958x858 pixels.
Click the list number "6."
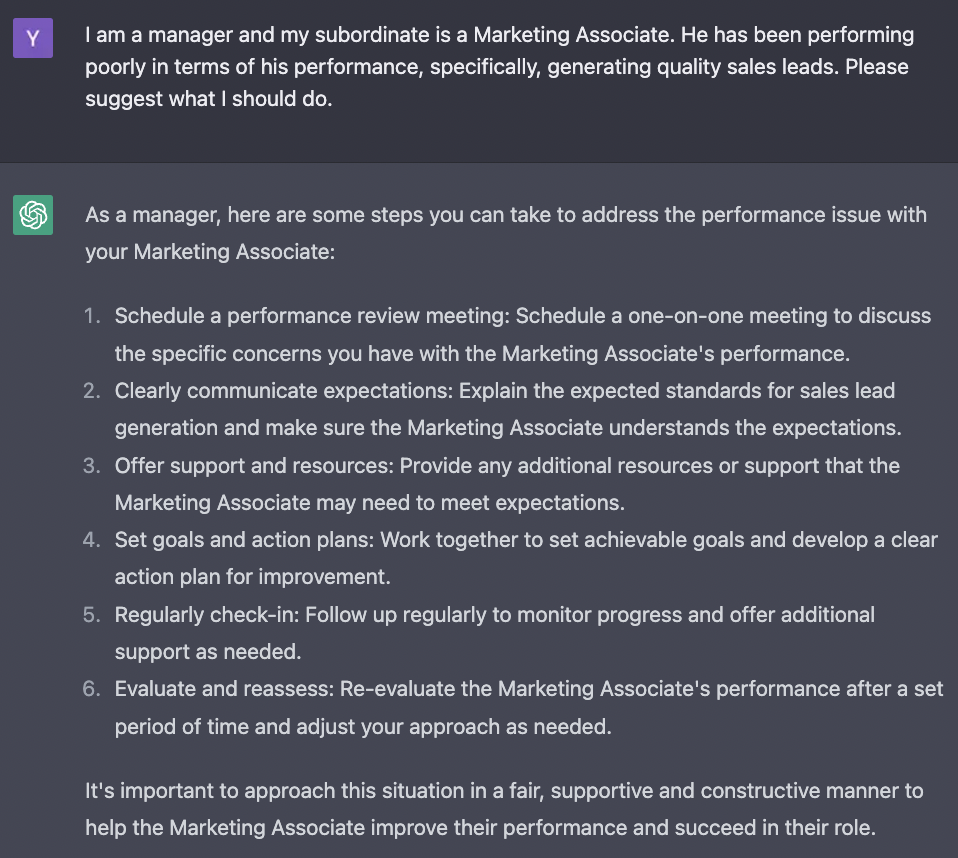tap(92, 689)
